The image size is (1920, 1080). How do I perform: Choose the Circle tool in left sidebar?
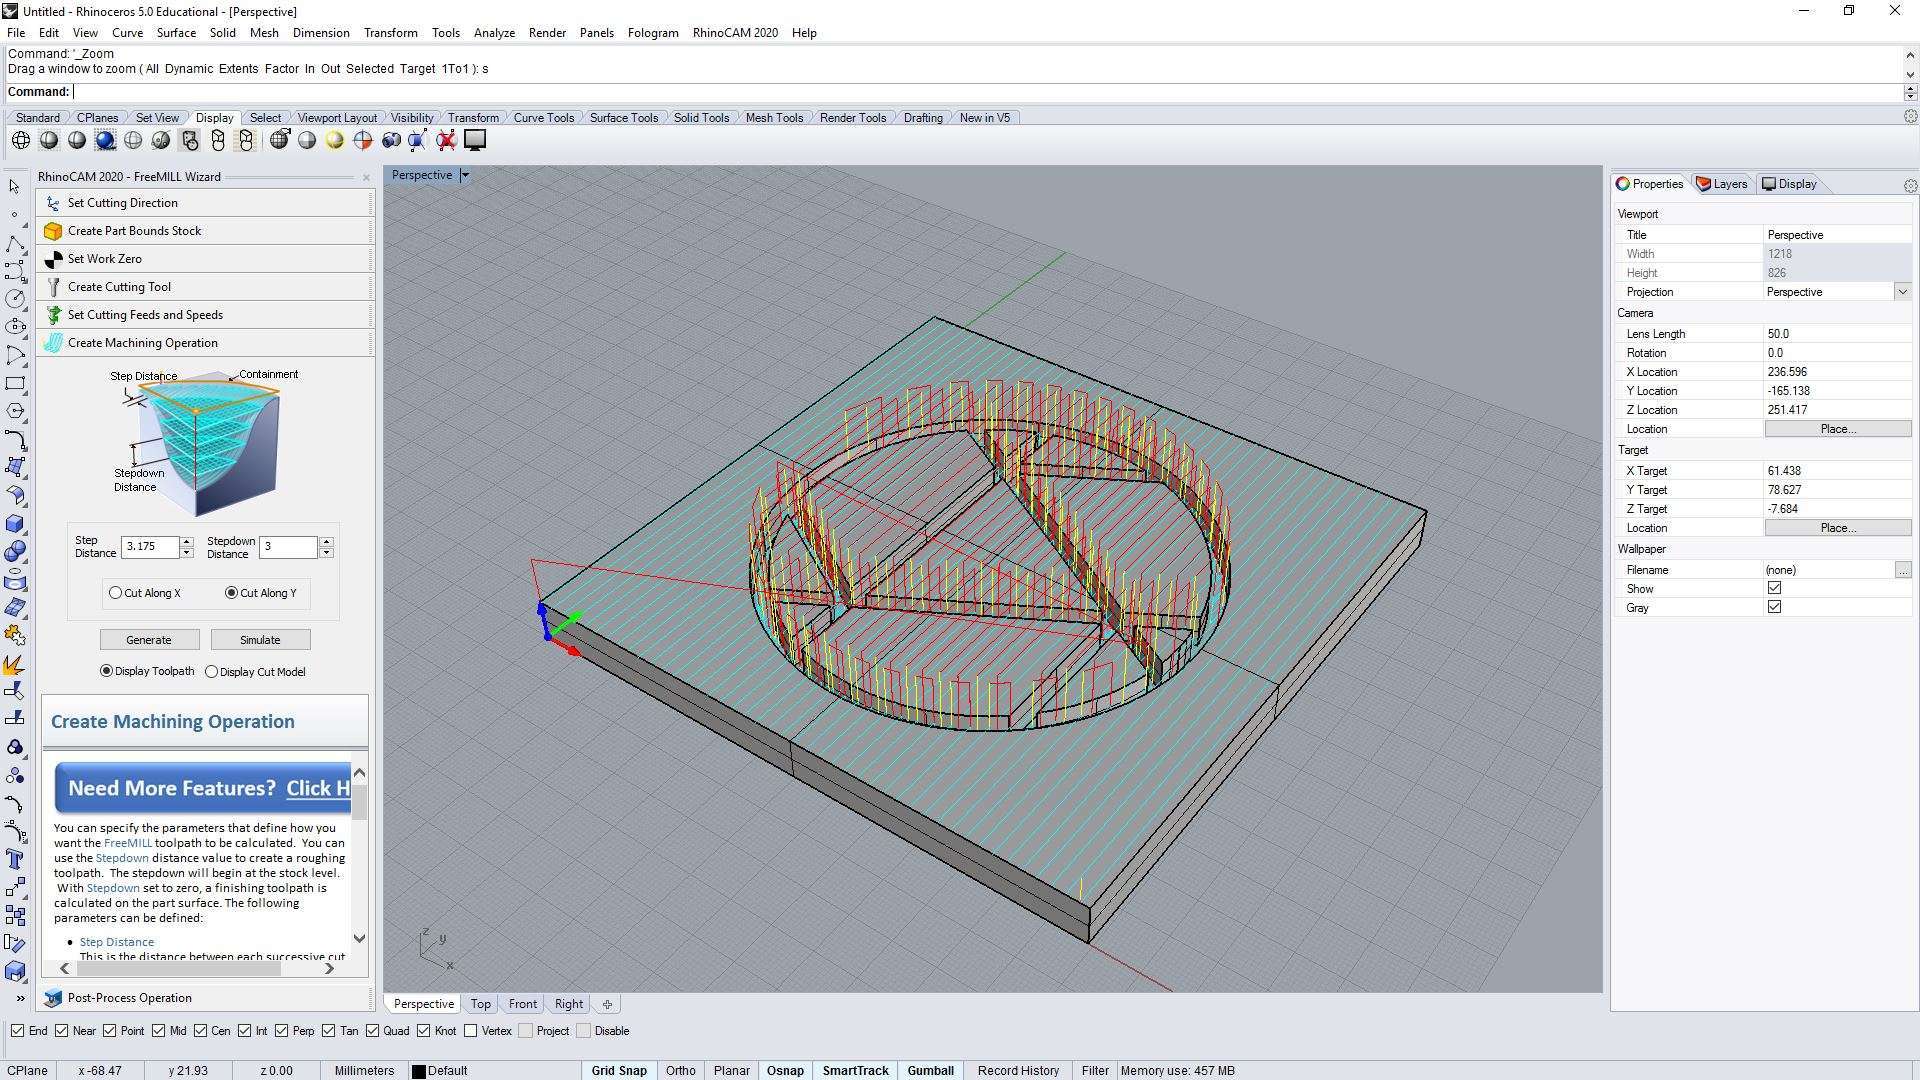(x=14, y=299)
